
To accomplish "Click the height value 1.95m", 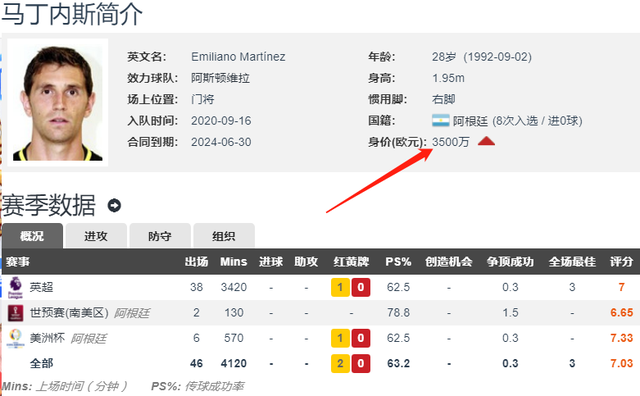I will 448,78.
